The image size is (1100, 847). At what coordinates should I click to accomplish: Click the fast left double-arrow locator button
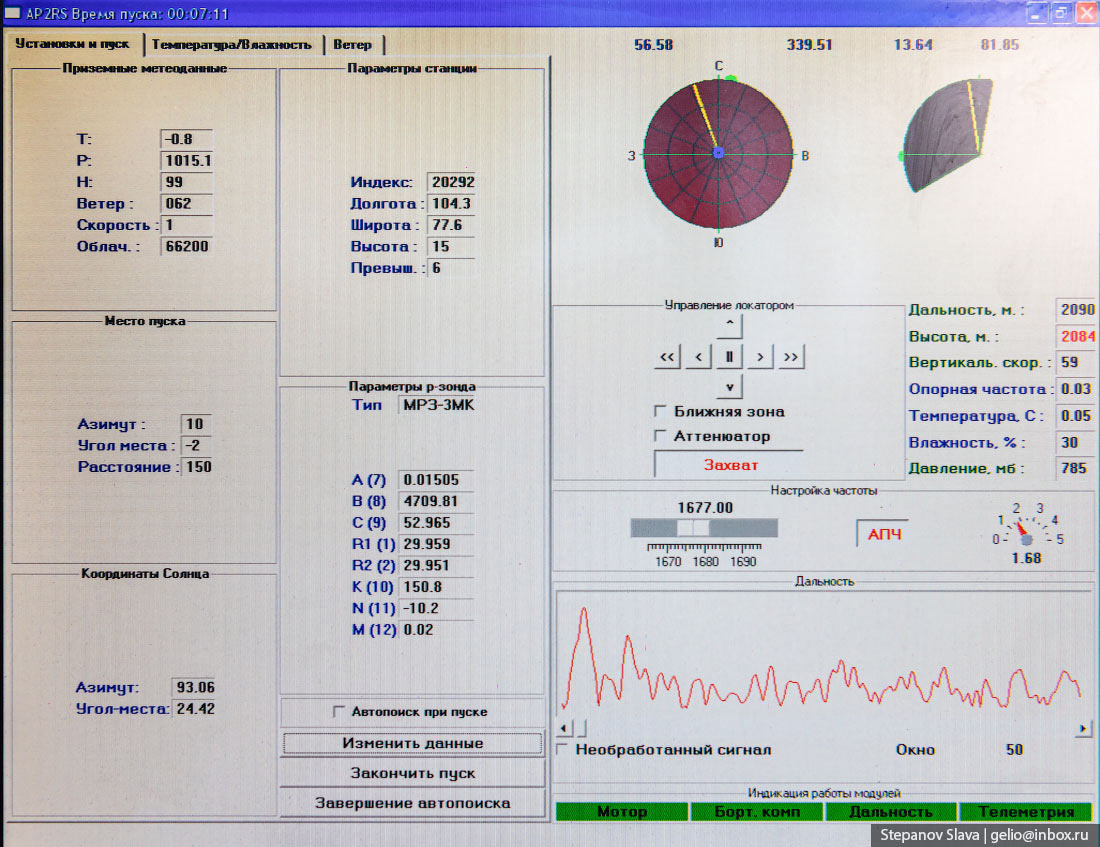tap(668, 357)
